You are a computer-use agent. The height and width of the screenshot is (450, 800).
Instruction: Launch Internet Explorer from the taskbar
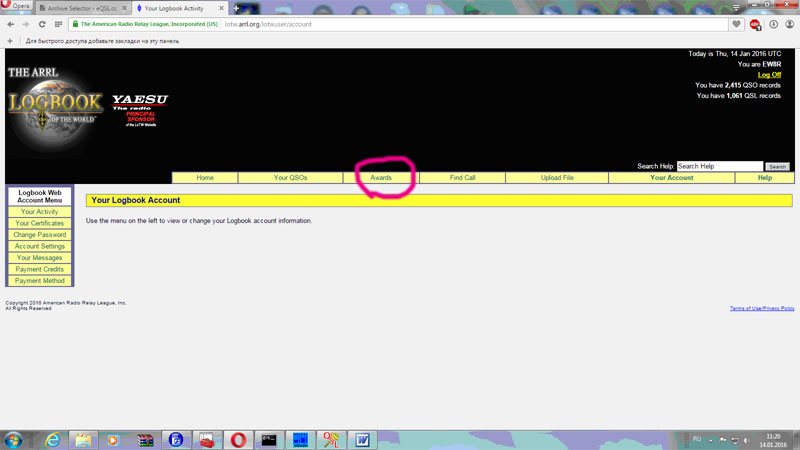(53, 439)
